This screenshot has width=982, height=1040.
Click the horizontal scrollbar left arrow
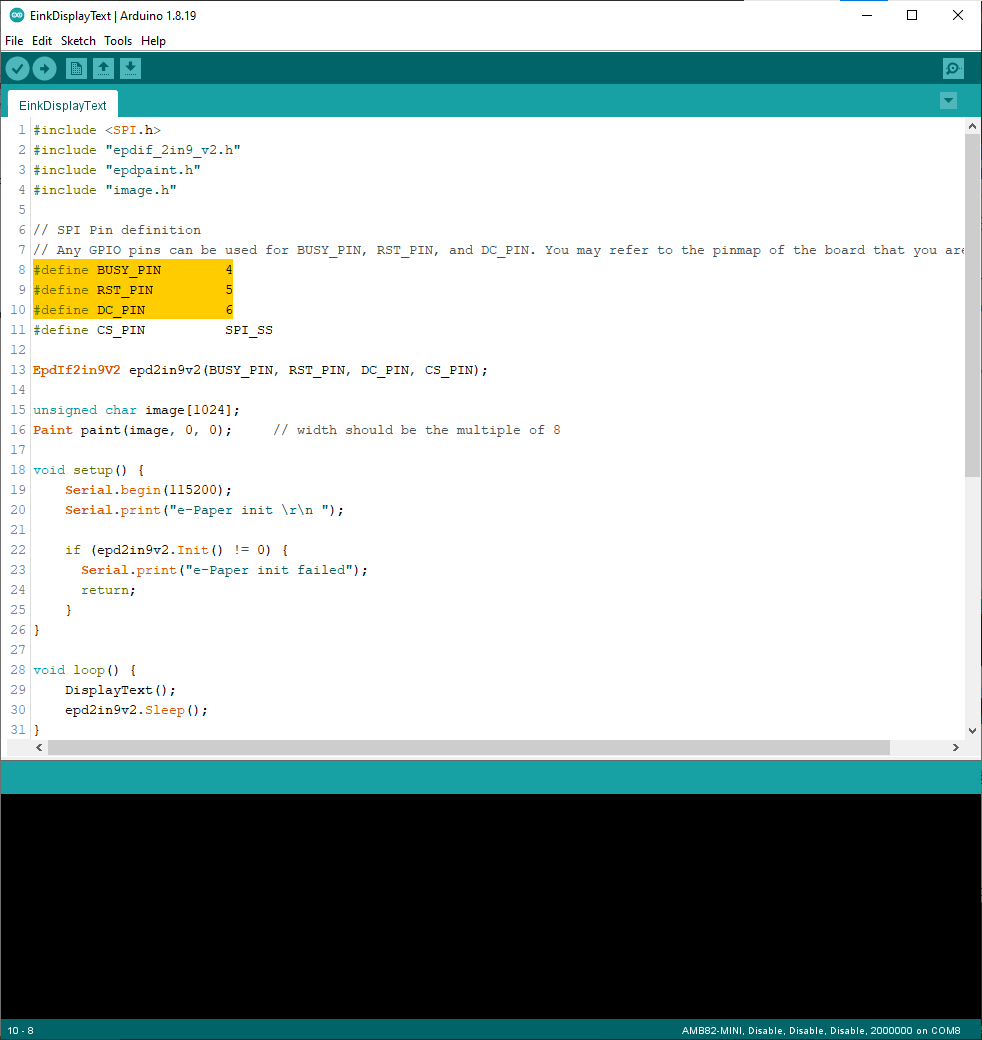[40, 748]
